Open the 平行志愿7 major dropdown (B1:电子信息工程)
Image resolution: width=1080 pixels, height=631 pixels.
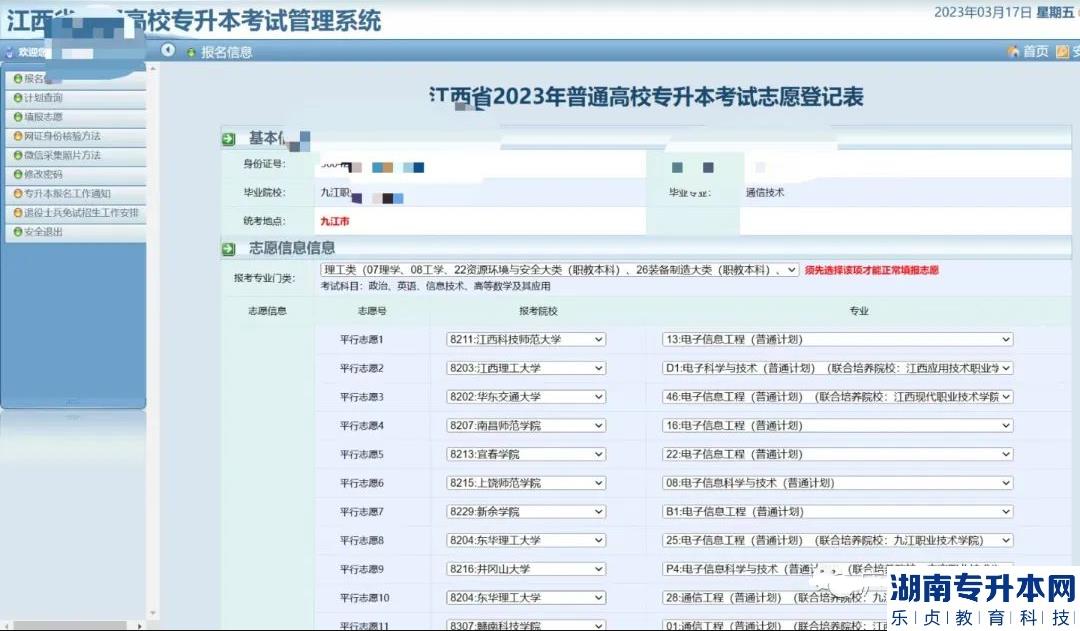838,512
